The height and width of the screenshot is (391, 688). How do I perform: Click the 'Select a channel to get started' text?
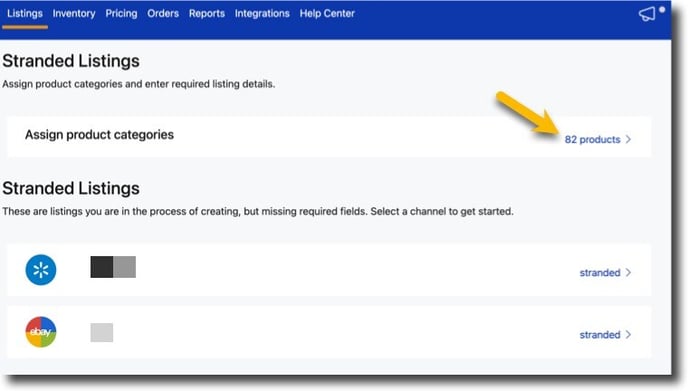(442, 212)
